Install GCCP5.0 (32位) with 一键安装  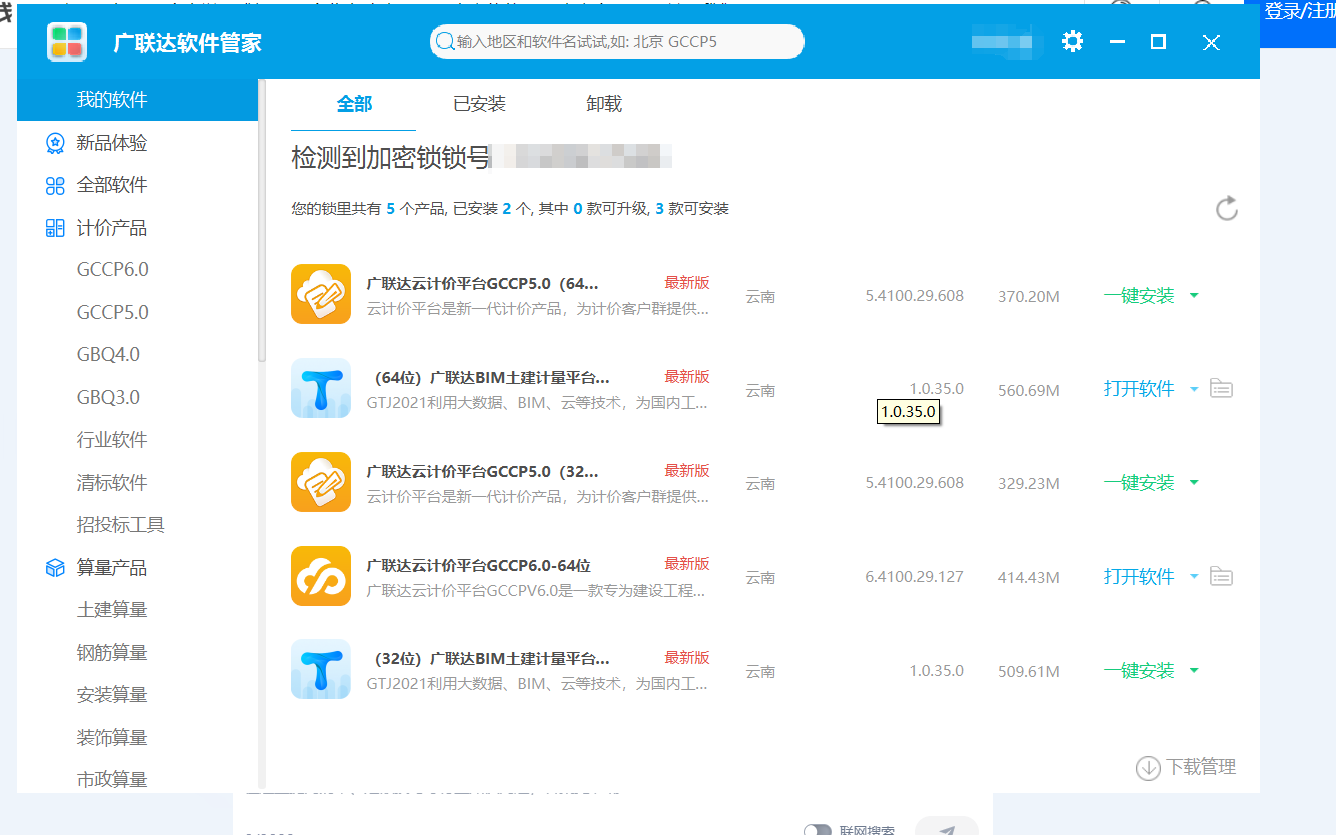[1139, 483]
